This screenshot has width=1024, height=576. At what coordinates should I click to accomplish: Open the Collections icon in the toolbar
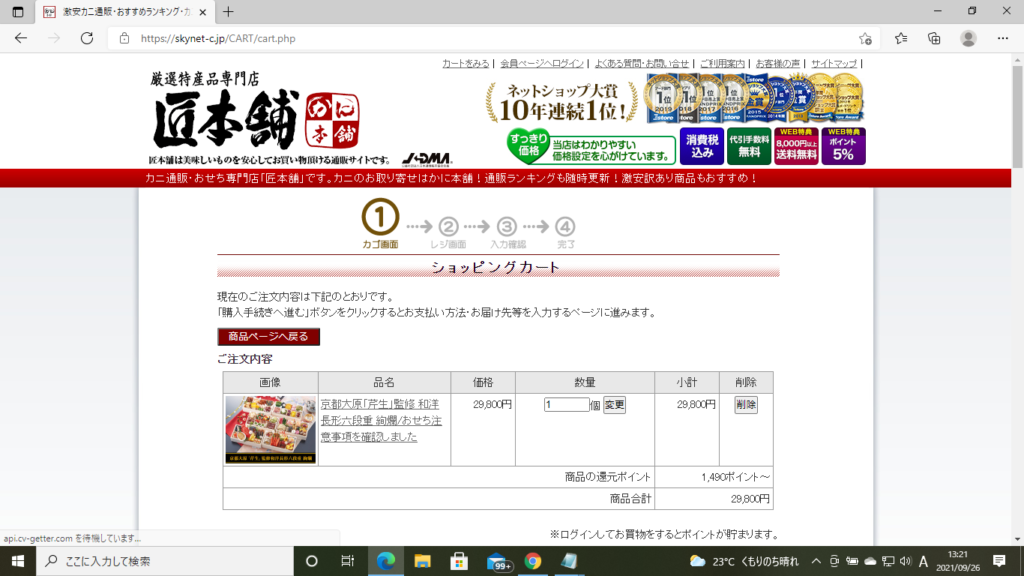pos(935,39)
